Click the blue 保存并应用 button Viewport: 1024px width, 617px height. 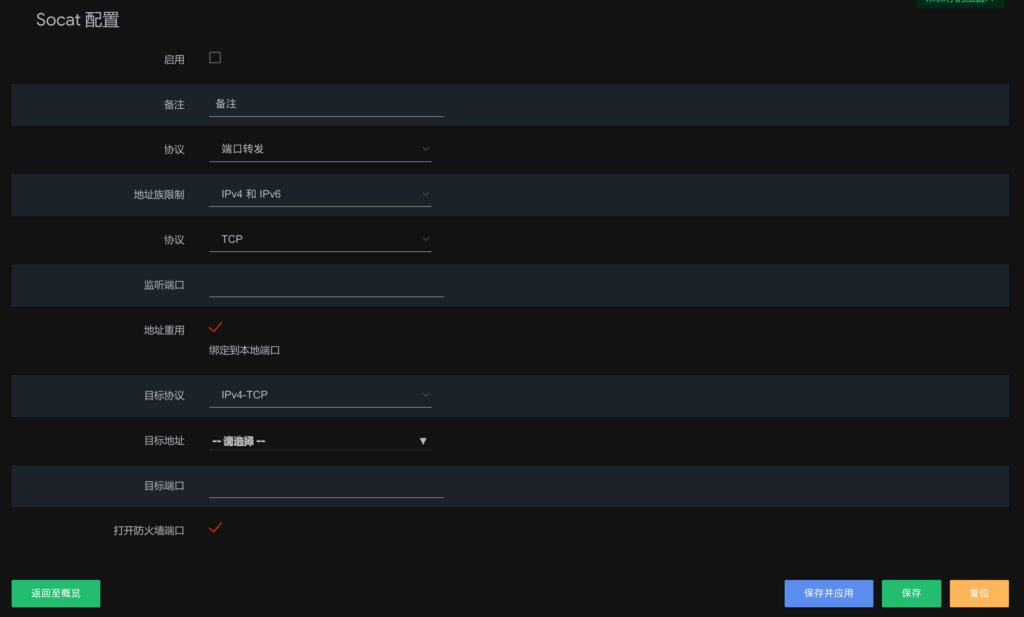[829, 593]
